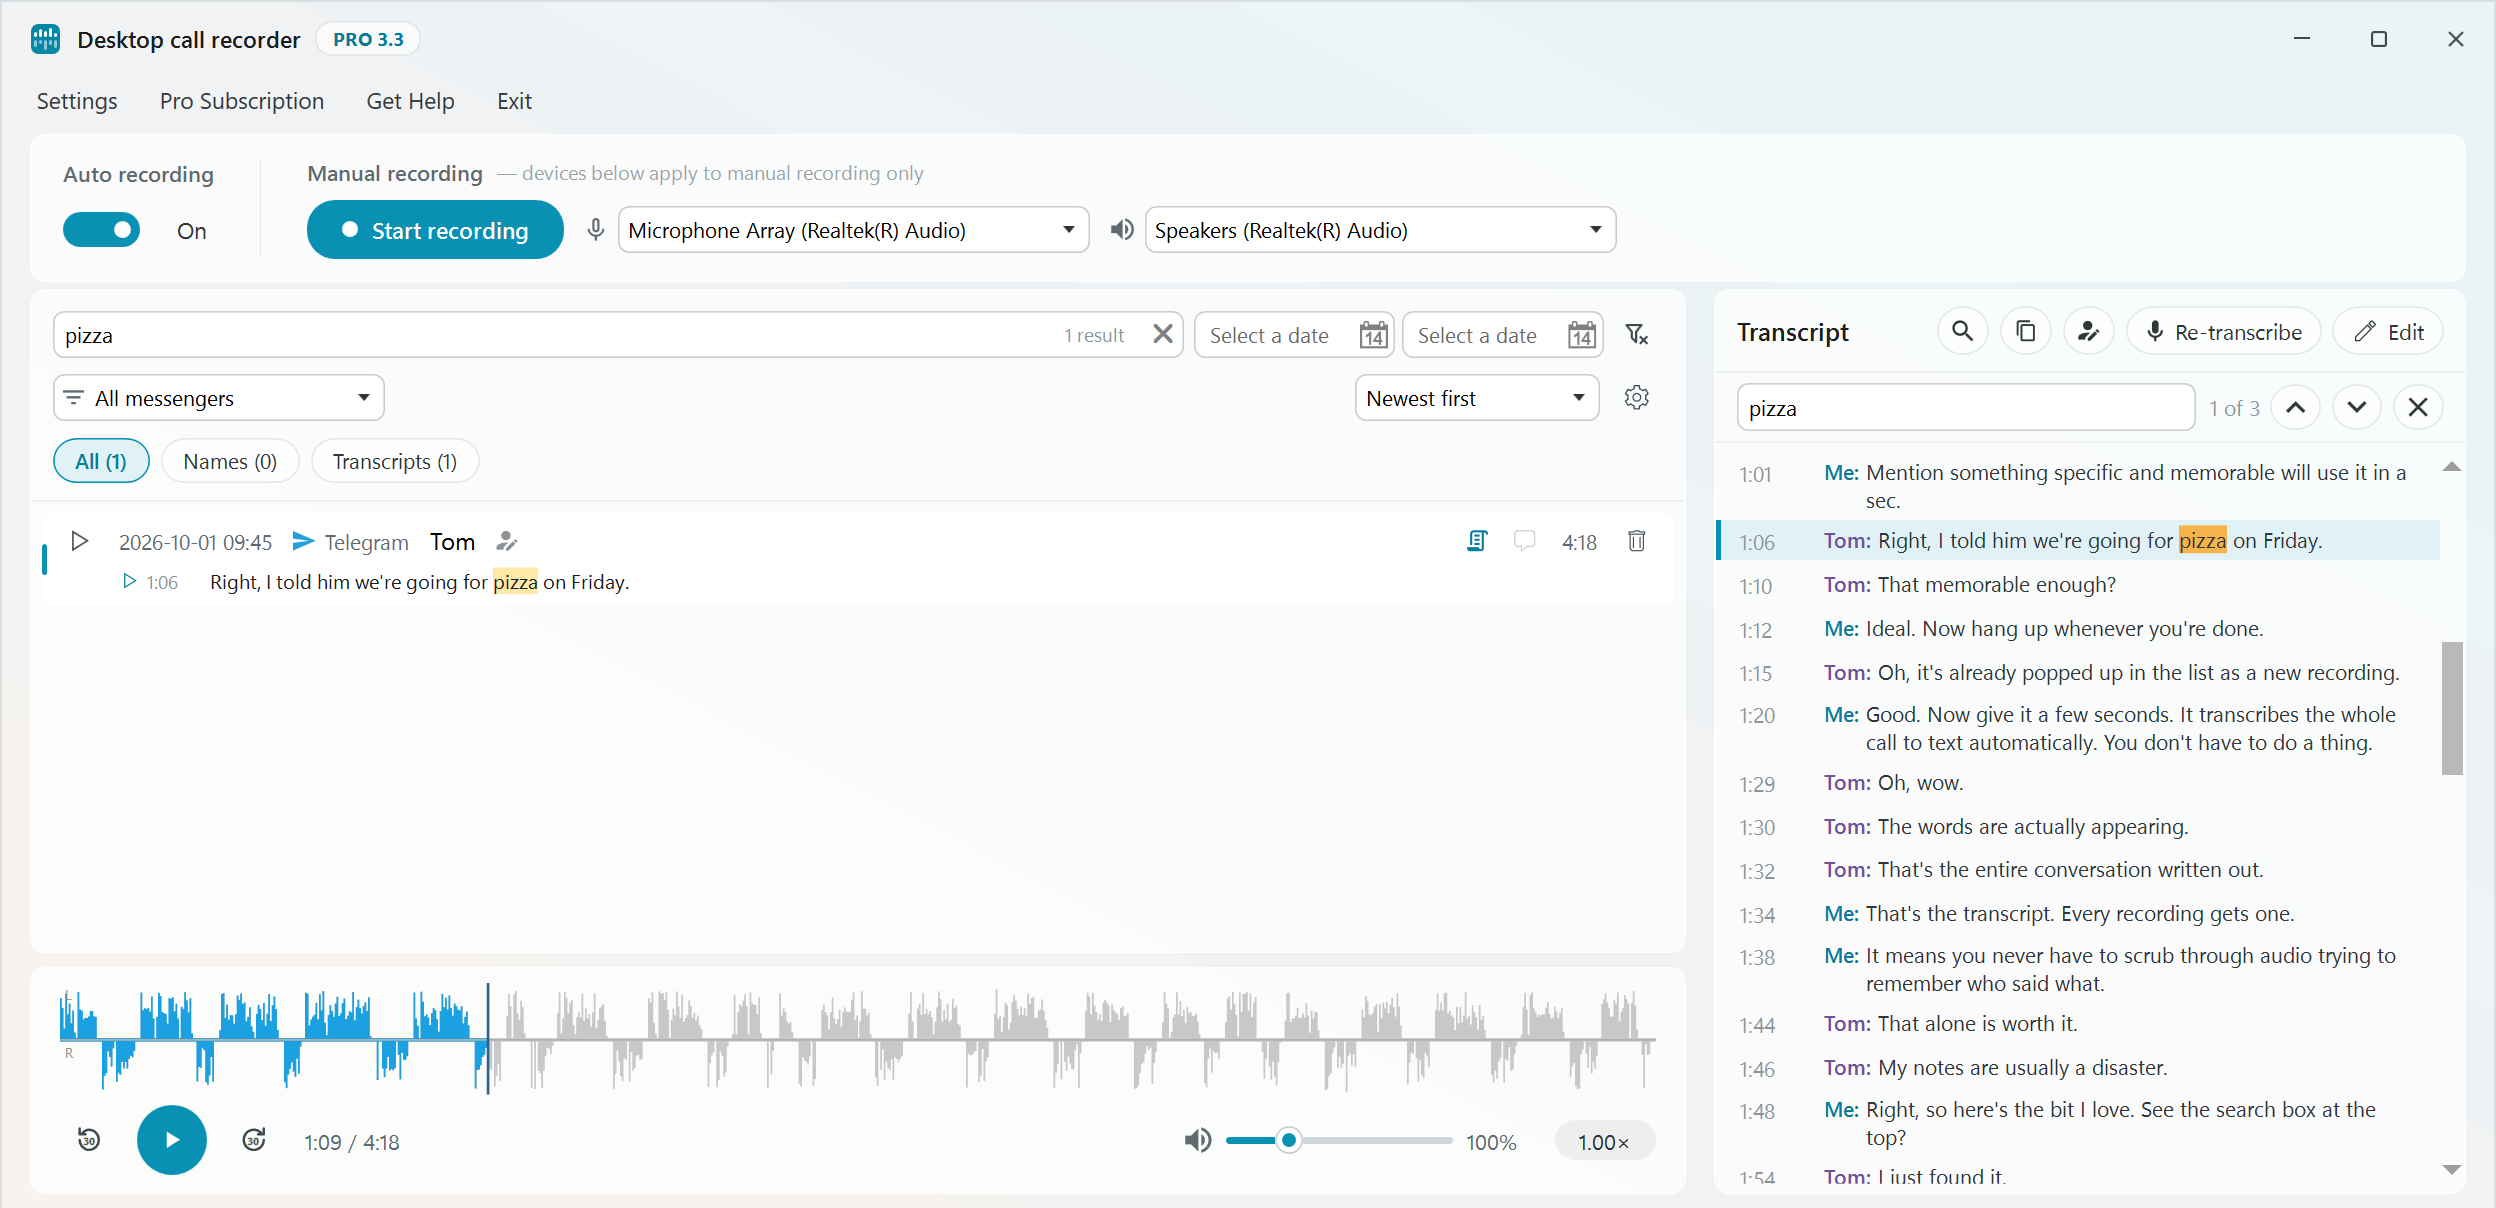Open the first date picker calendar icon
The image size is (2496, 1208).
[x=1374, y=335]
